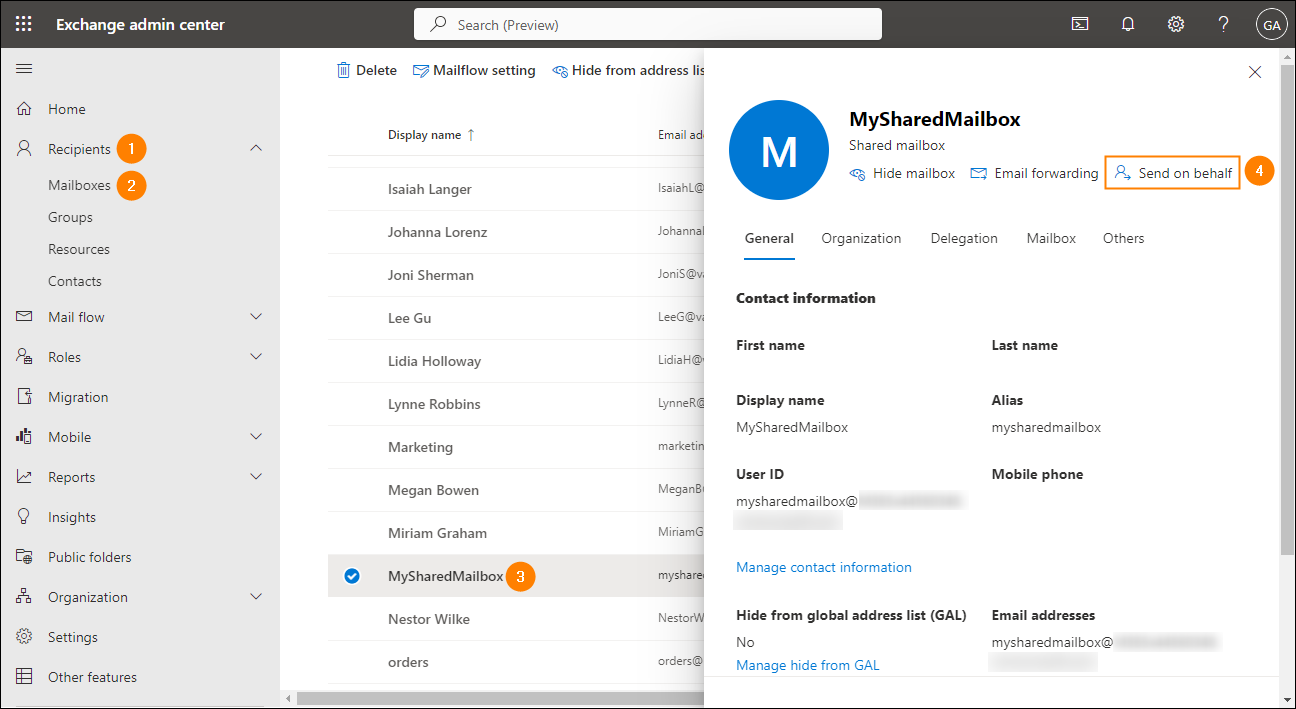Click the Manage hide from GAL link
The height and width of the screenshot is (709, 1296).
(808, 665)
